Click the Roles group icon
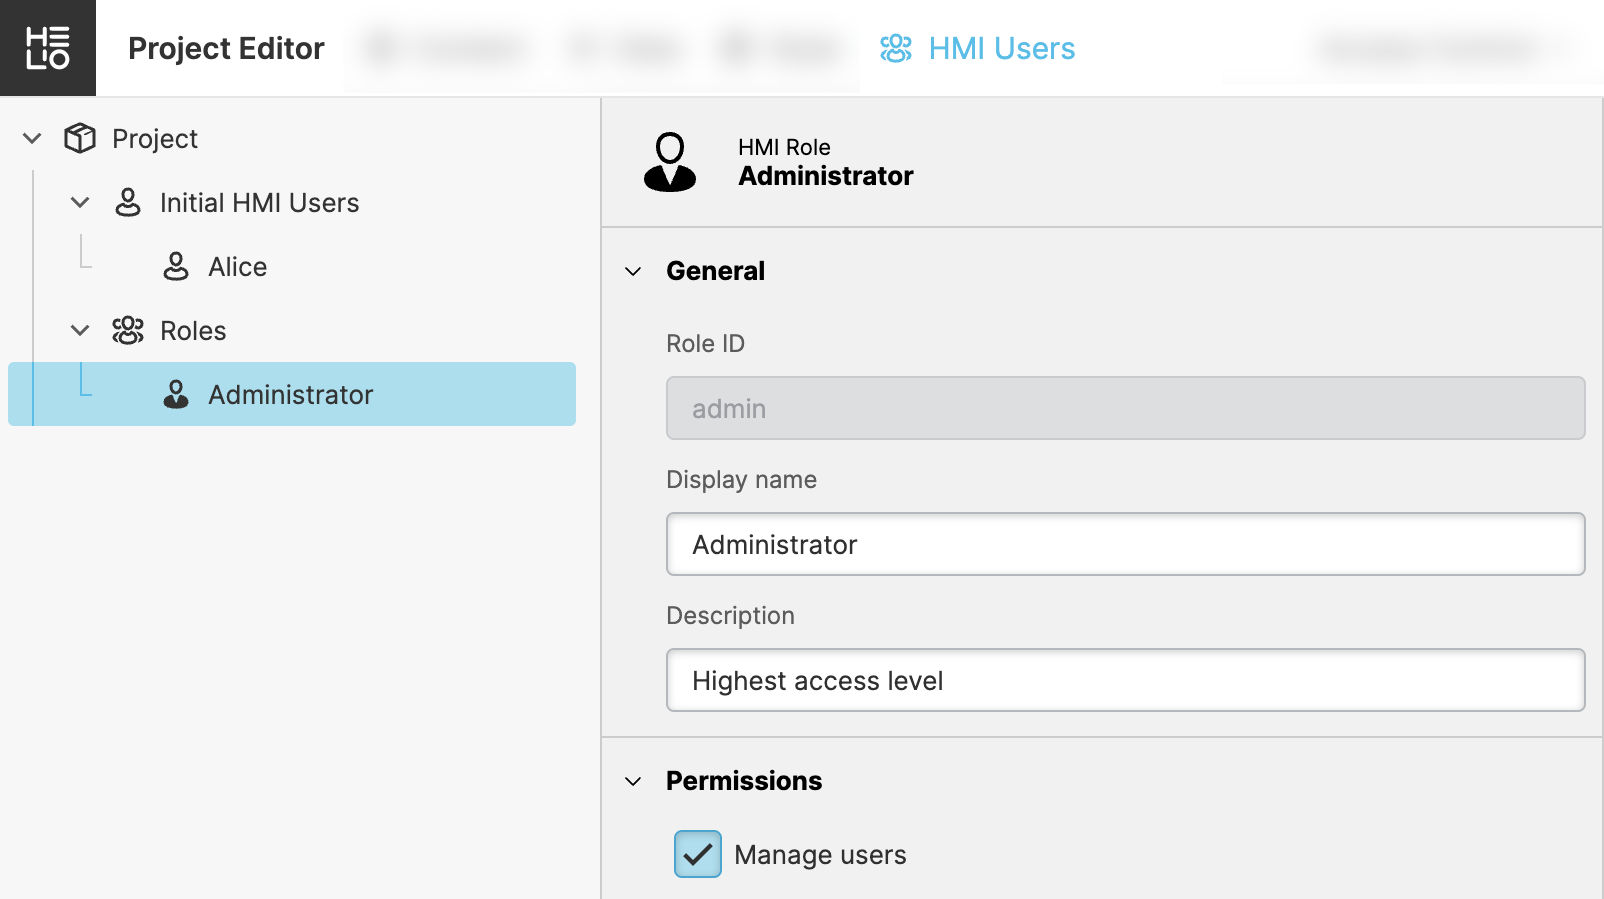The height and width of the screenshot is (899, 1604). pos(128,330)
